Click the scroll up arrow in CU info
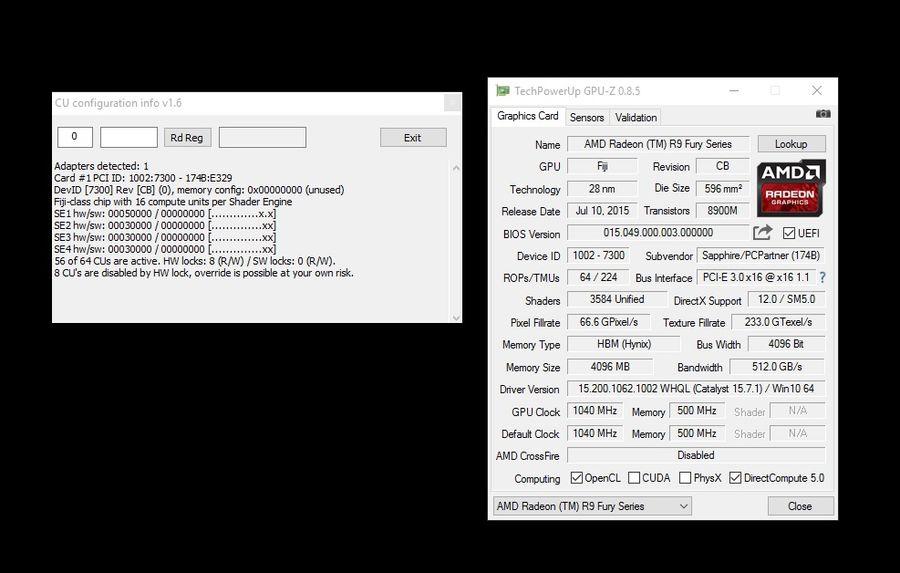Viewport: 900px width, 573px height. (x=456, y=168)
